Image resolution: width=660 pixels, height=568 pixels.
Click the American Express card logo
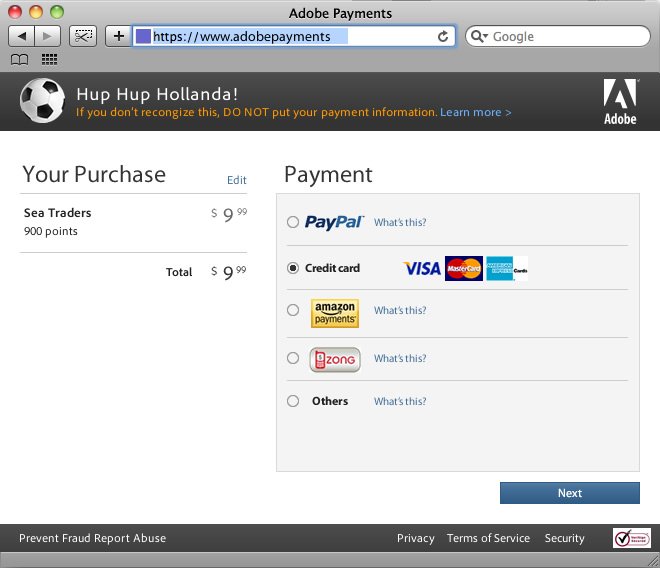coord(507,268)
